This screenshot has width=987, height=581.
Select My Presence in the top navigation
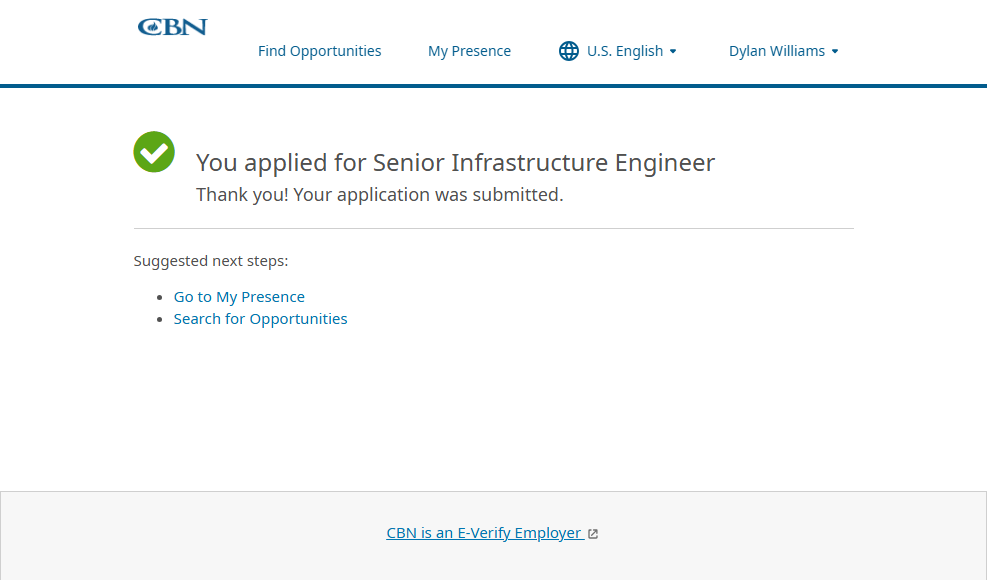[x=469, y=51]
